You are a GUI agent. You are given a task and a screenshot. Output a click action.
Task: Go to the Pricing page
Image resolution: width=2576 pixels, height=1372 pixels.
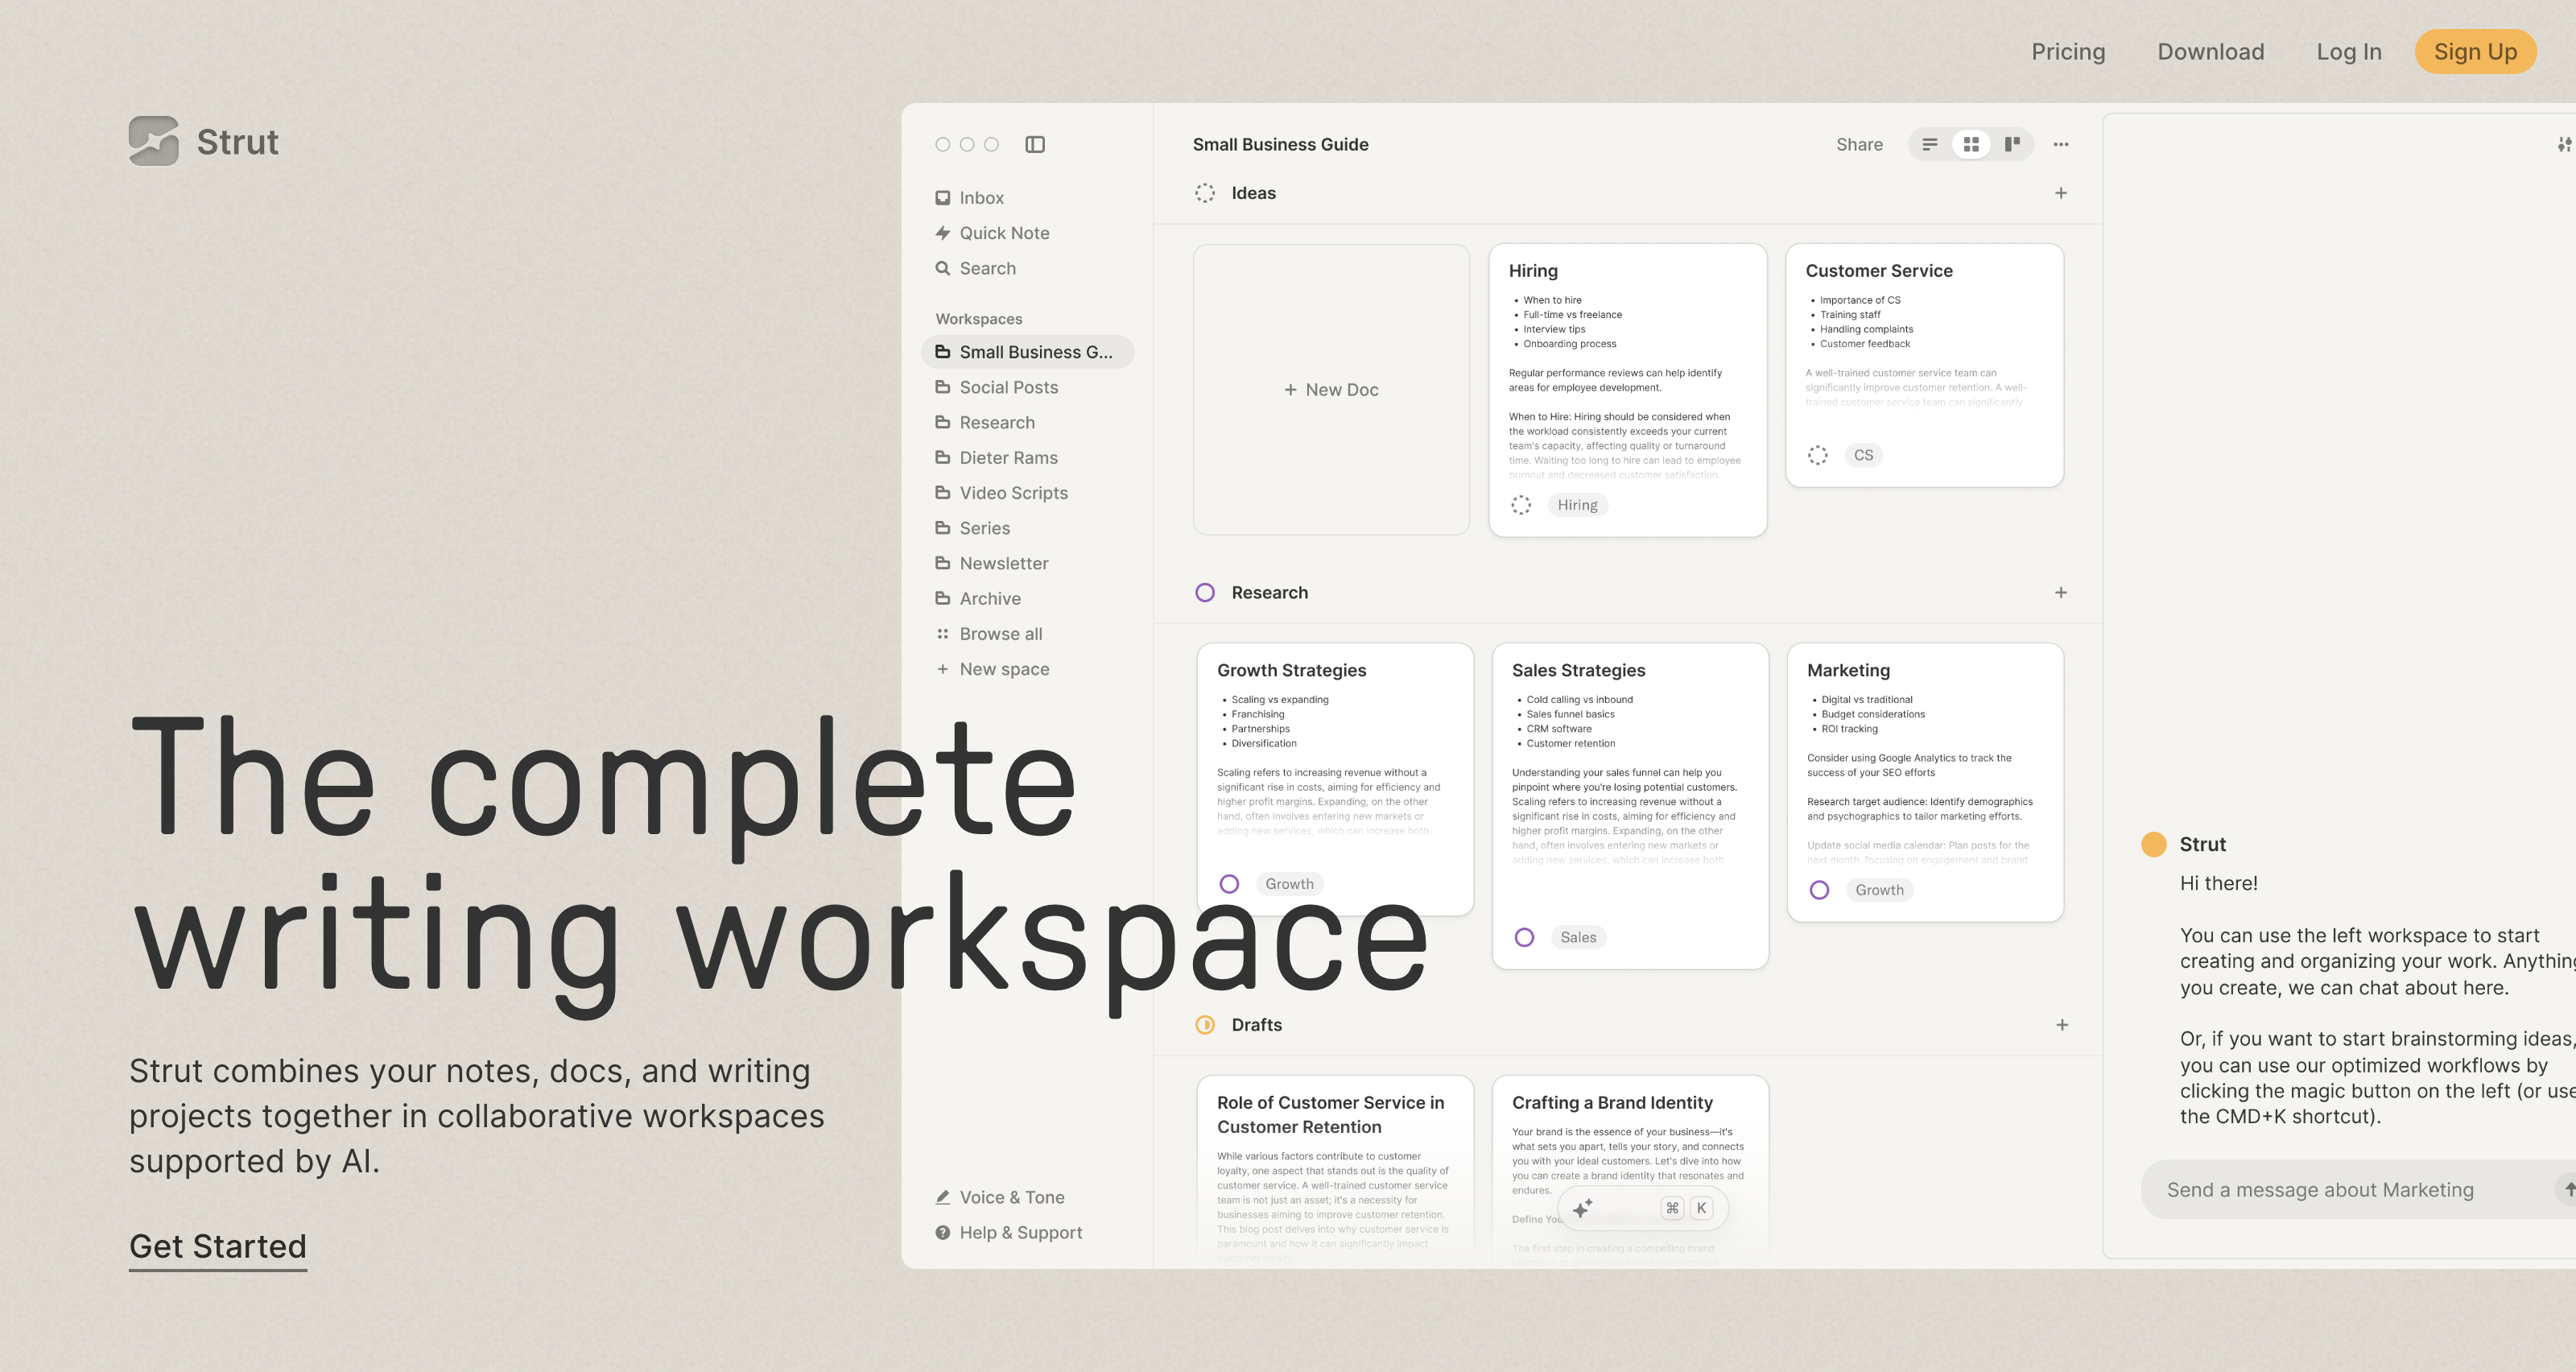(x=2068, y=51)
